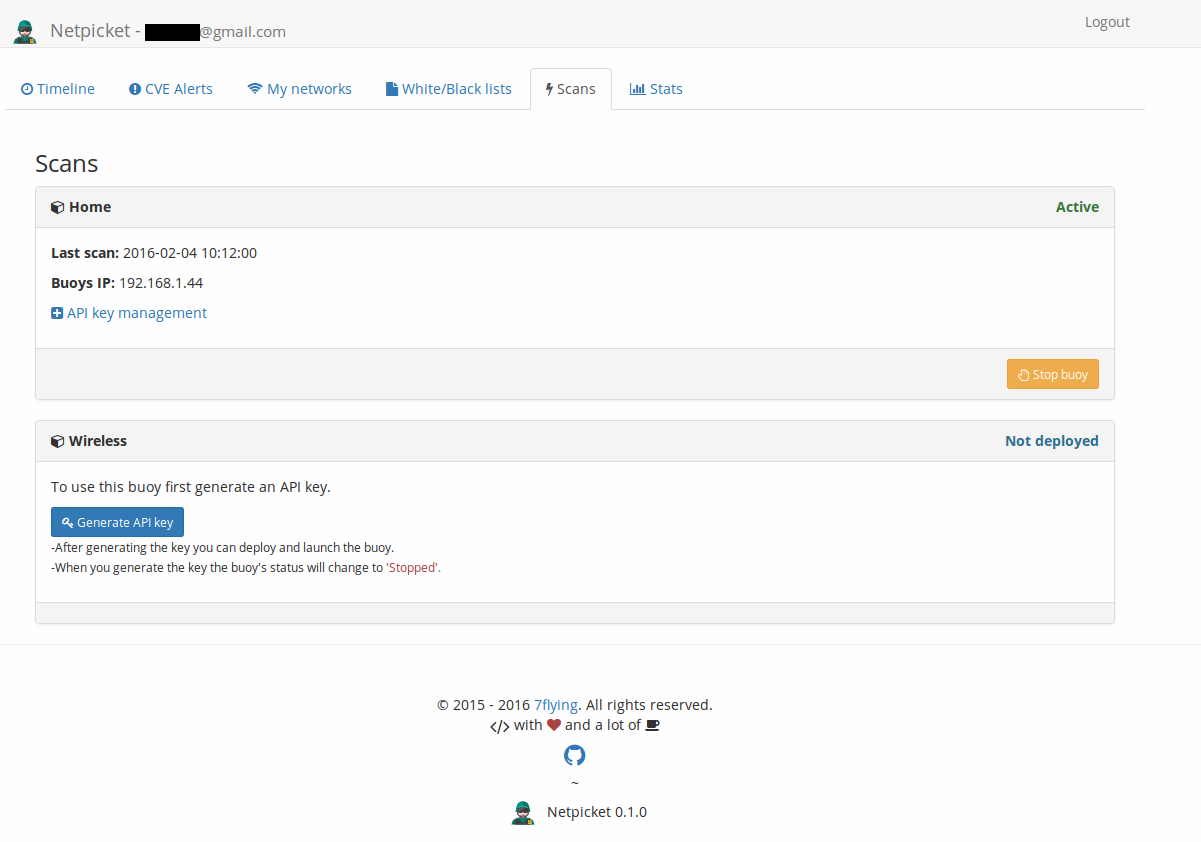Click the Netpicket guard logo in footer
This screenshot has height=842, width=1201.
(523, 812)
